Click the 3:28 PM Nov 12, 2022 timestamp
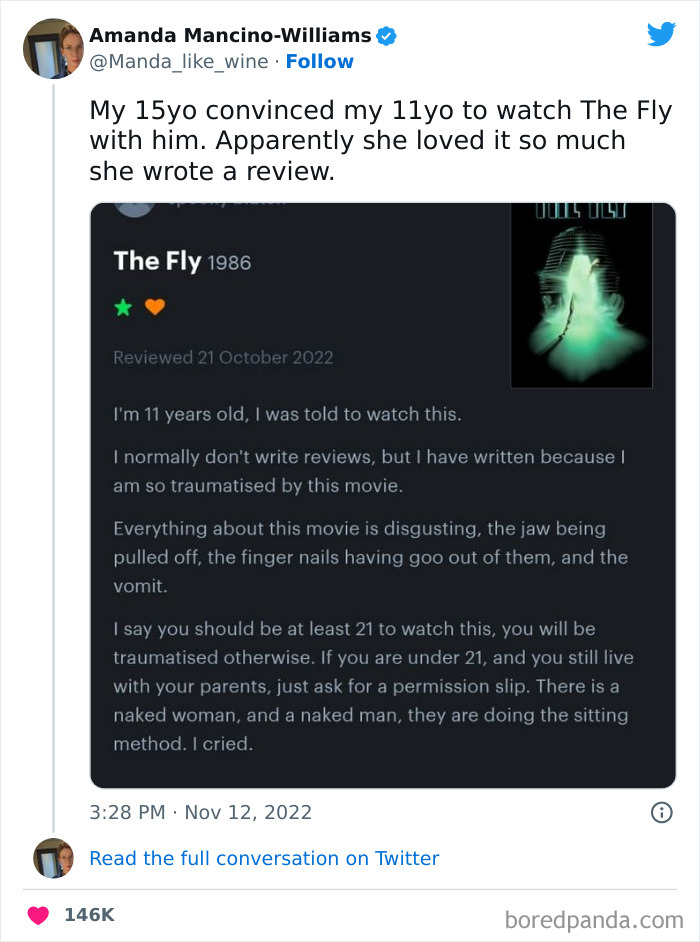The image size is (700, 942). tap(201, 812)
